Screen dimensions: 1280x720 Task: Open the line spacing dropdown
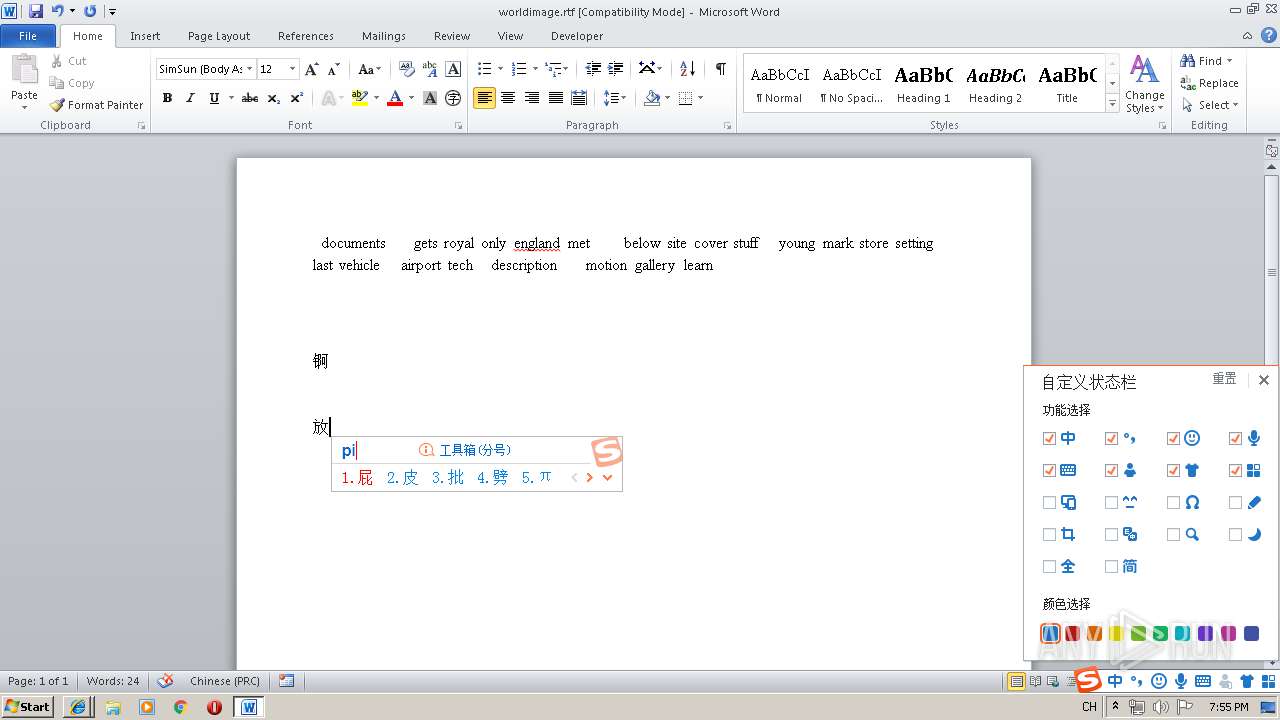coord(615,98)
